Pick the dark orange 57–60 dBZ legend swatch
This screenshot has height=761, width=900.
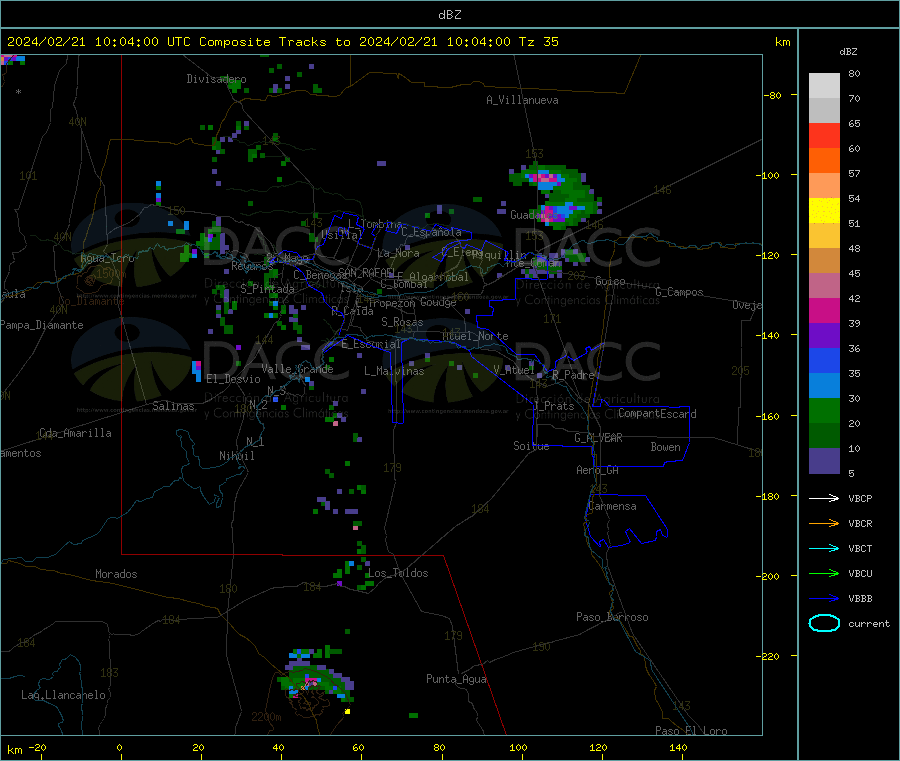click(824, 161)
